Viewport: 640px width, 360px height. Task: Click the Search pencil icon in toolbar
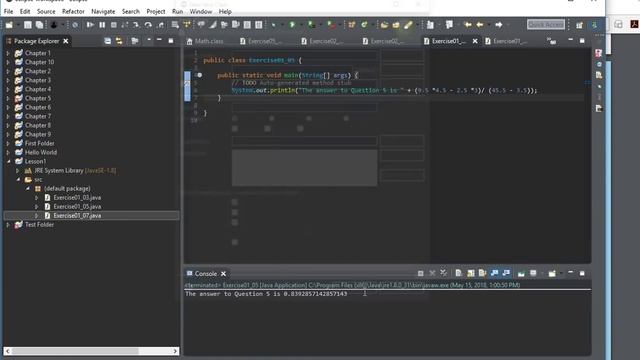tap(408, 25)
